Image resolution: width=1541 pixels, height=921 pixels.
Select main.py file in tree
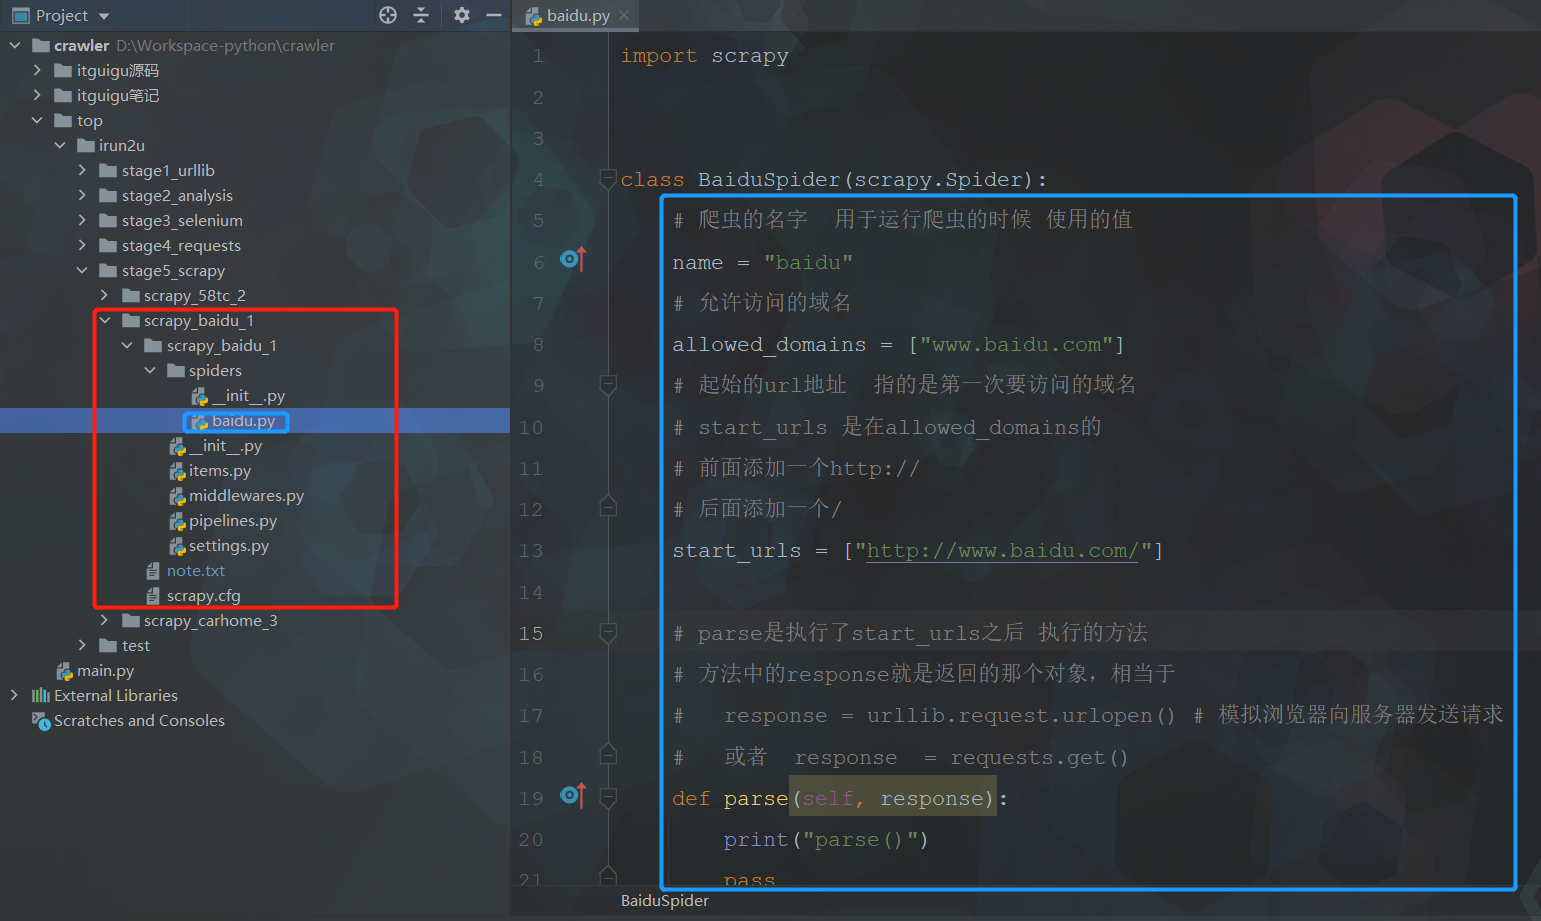(x=105, y=670)
